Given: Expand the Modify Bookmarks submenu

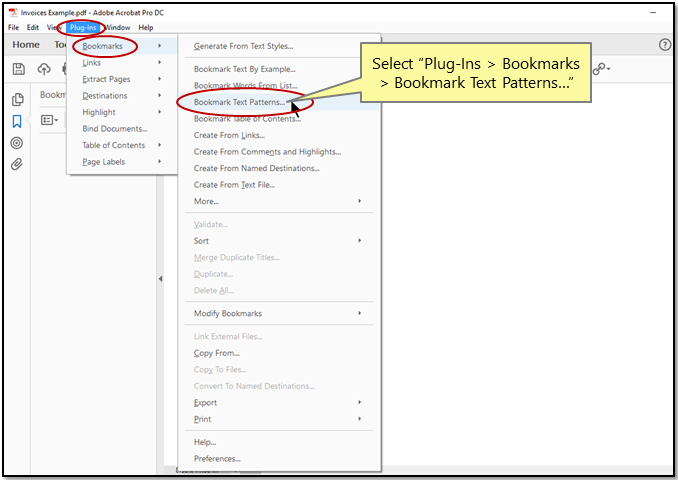Looking at the screenshot, I should (x=279, y=314).
